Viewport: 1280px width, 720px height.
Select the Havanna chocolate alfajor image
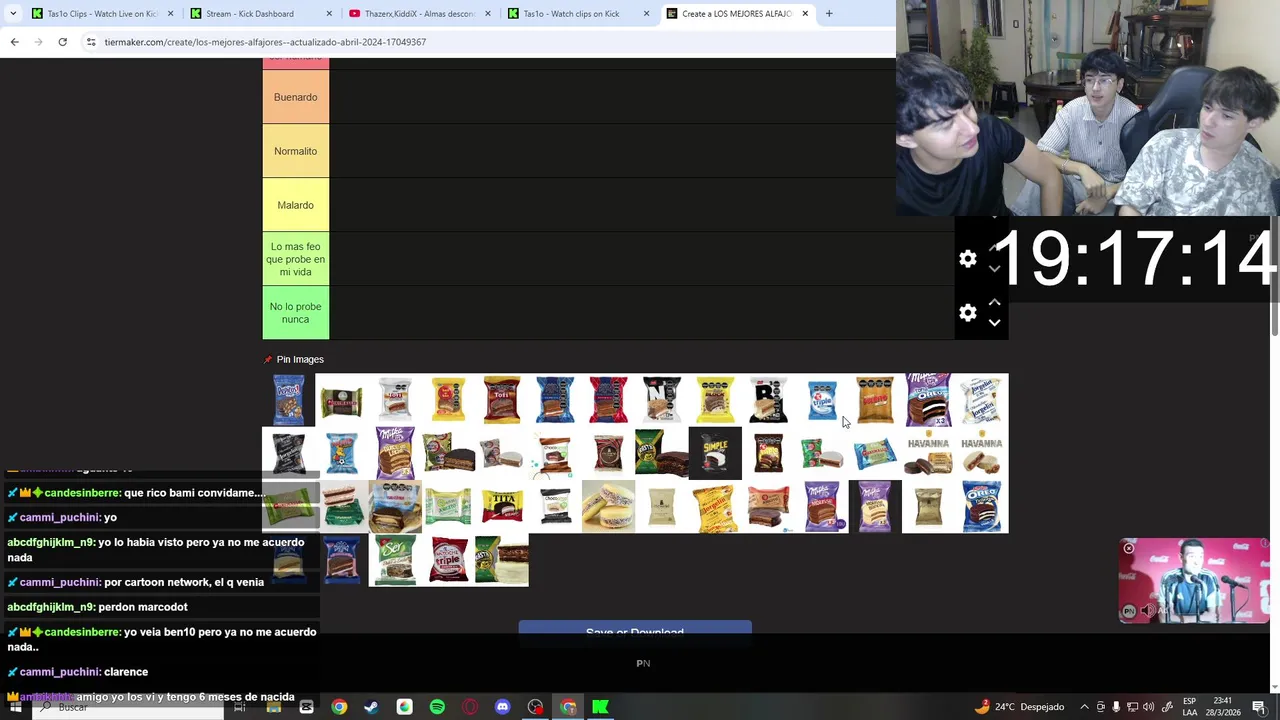coord(929,453)
